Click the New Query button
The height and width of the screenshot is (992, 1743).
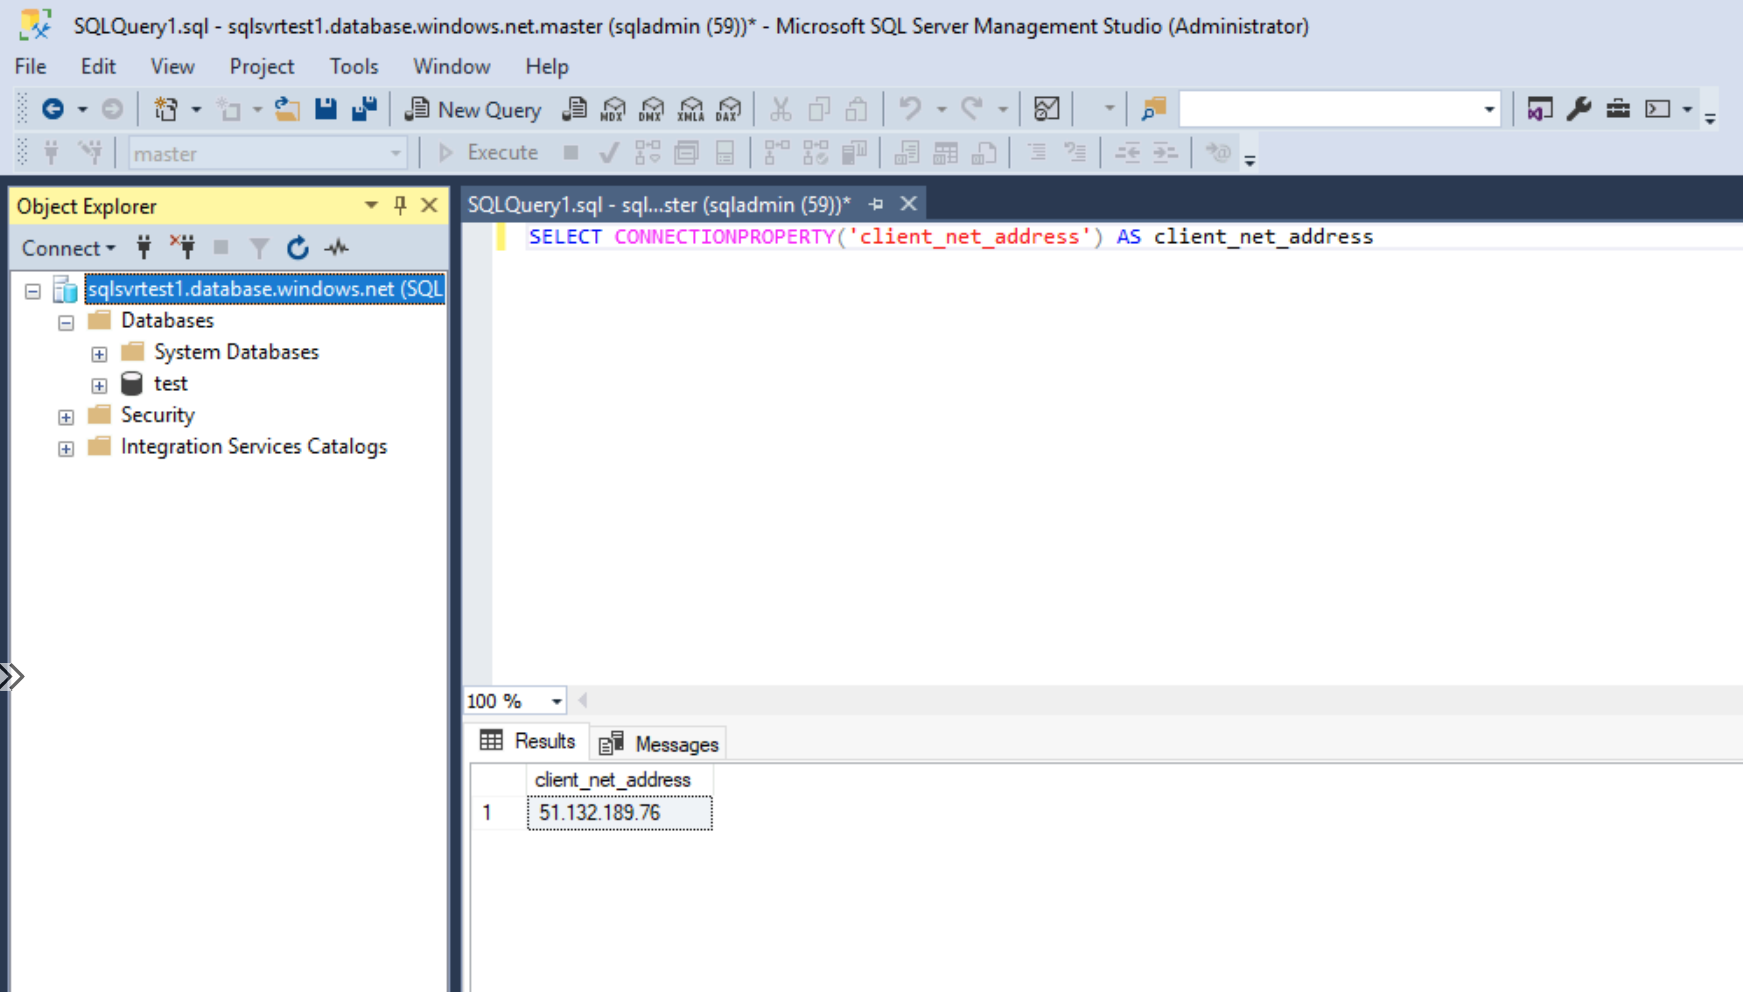pyautogui.click(x=473, y=109)
